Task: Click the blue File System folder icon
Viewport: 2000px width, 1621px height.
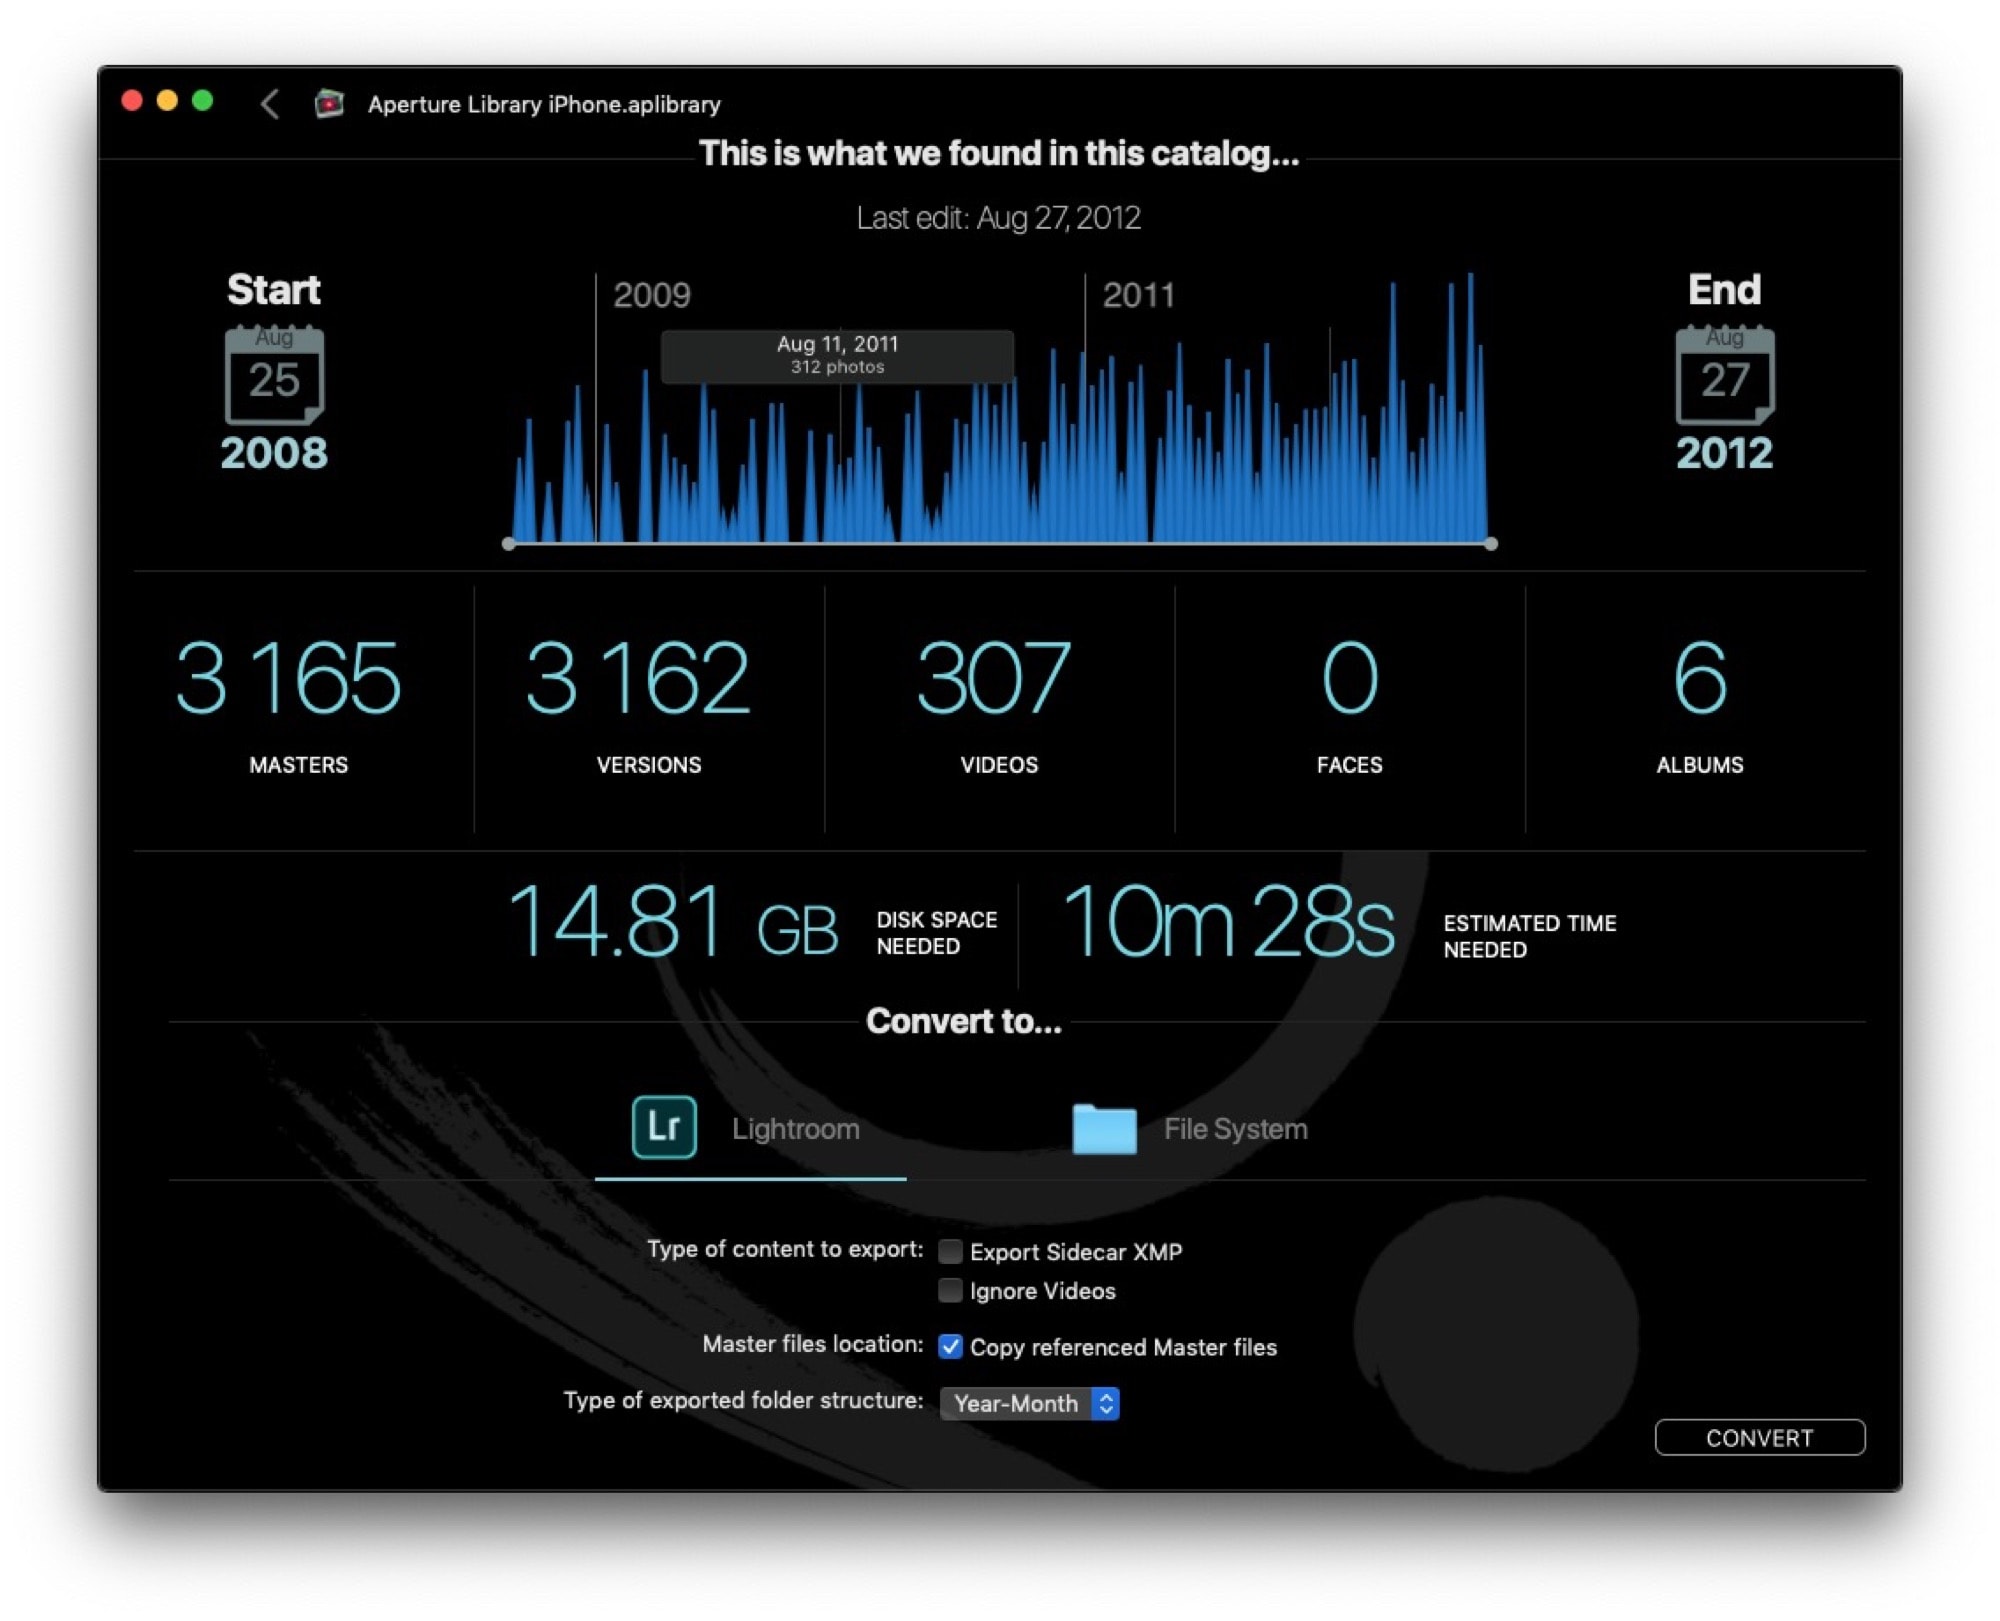Action: pos(1104,1129)
